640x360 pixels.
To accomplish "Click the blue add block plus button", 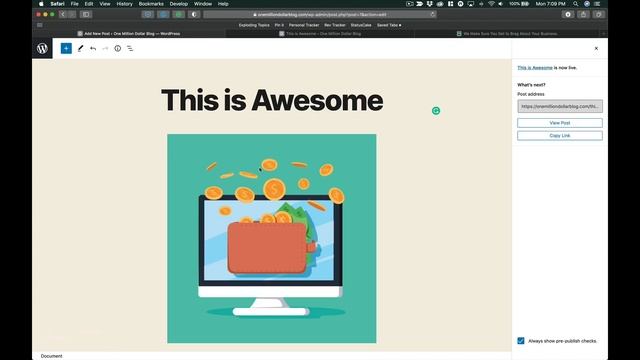I will click(x=66, y=48).
